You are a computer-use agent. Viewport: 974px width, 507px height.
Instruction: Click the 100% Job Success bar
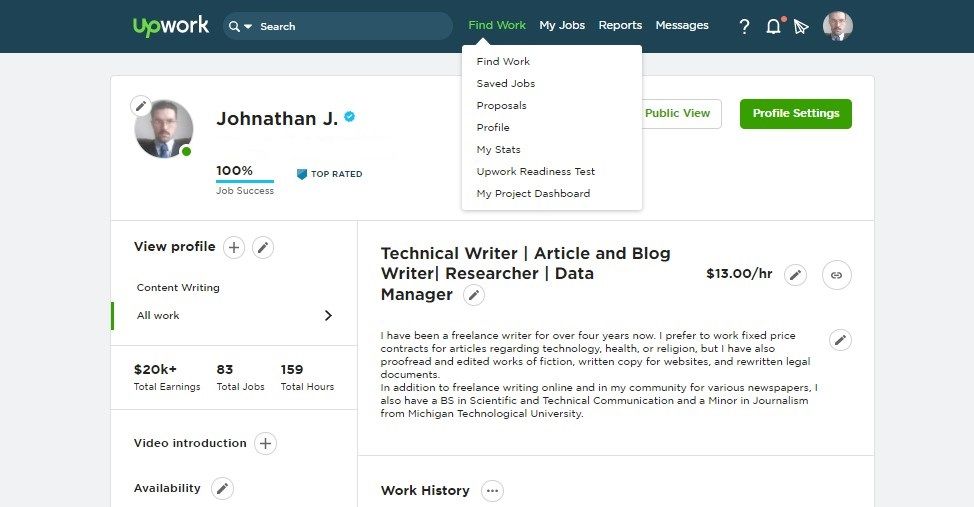[x=245, y=181]
